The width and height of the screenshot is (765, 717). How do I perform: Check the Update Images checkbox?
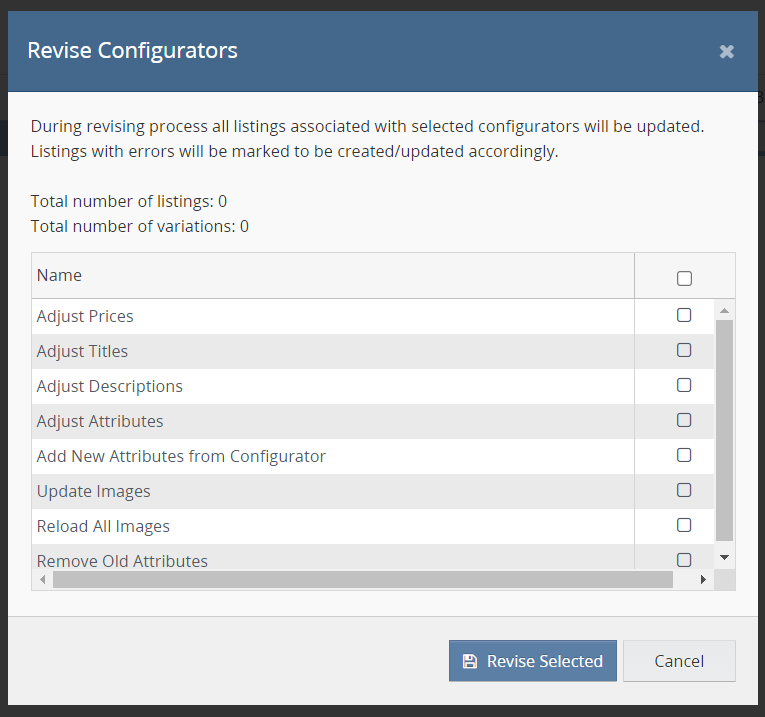(x=684, y=490)
